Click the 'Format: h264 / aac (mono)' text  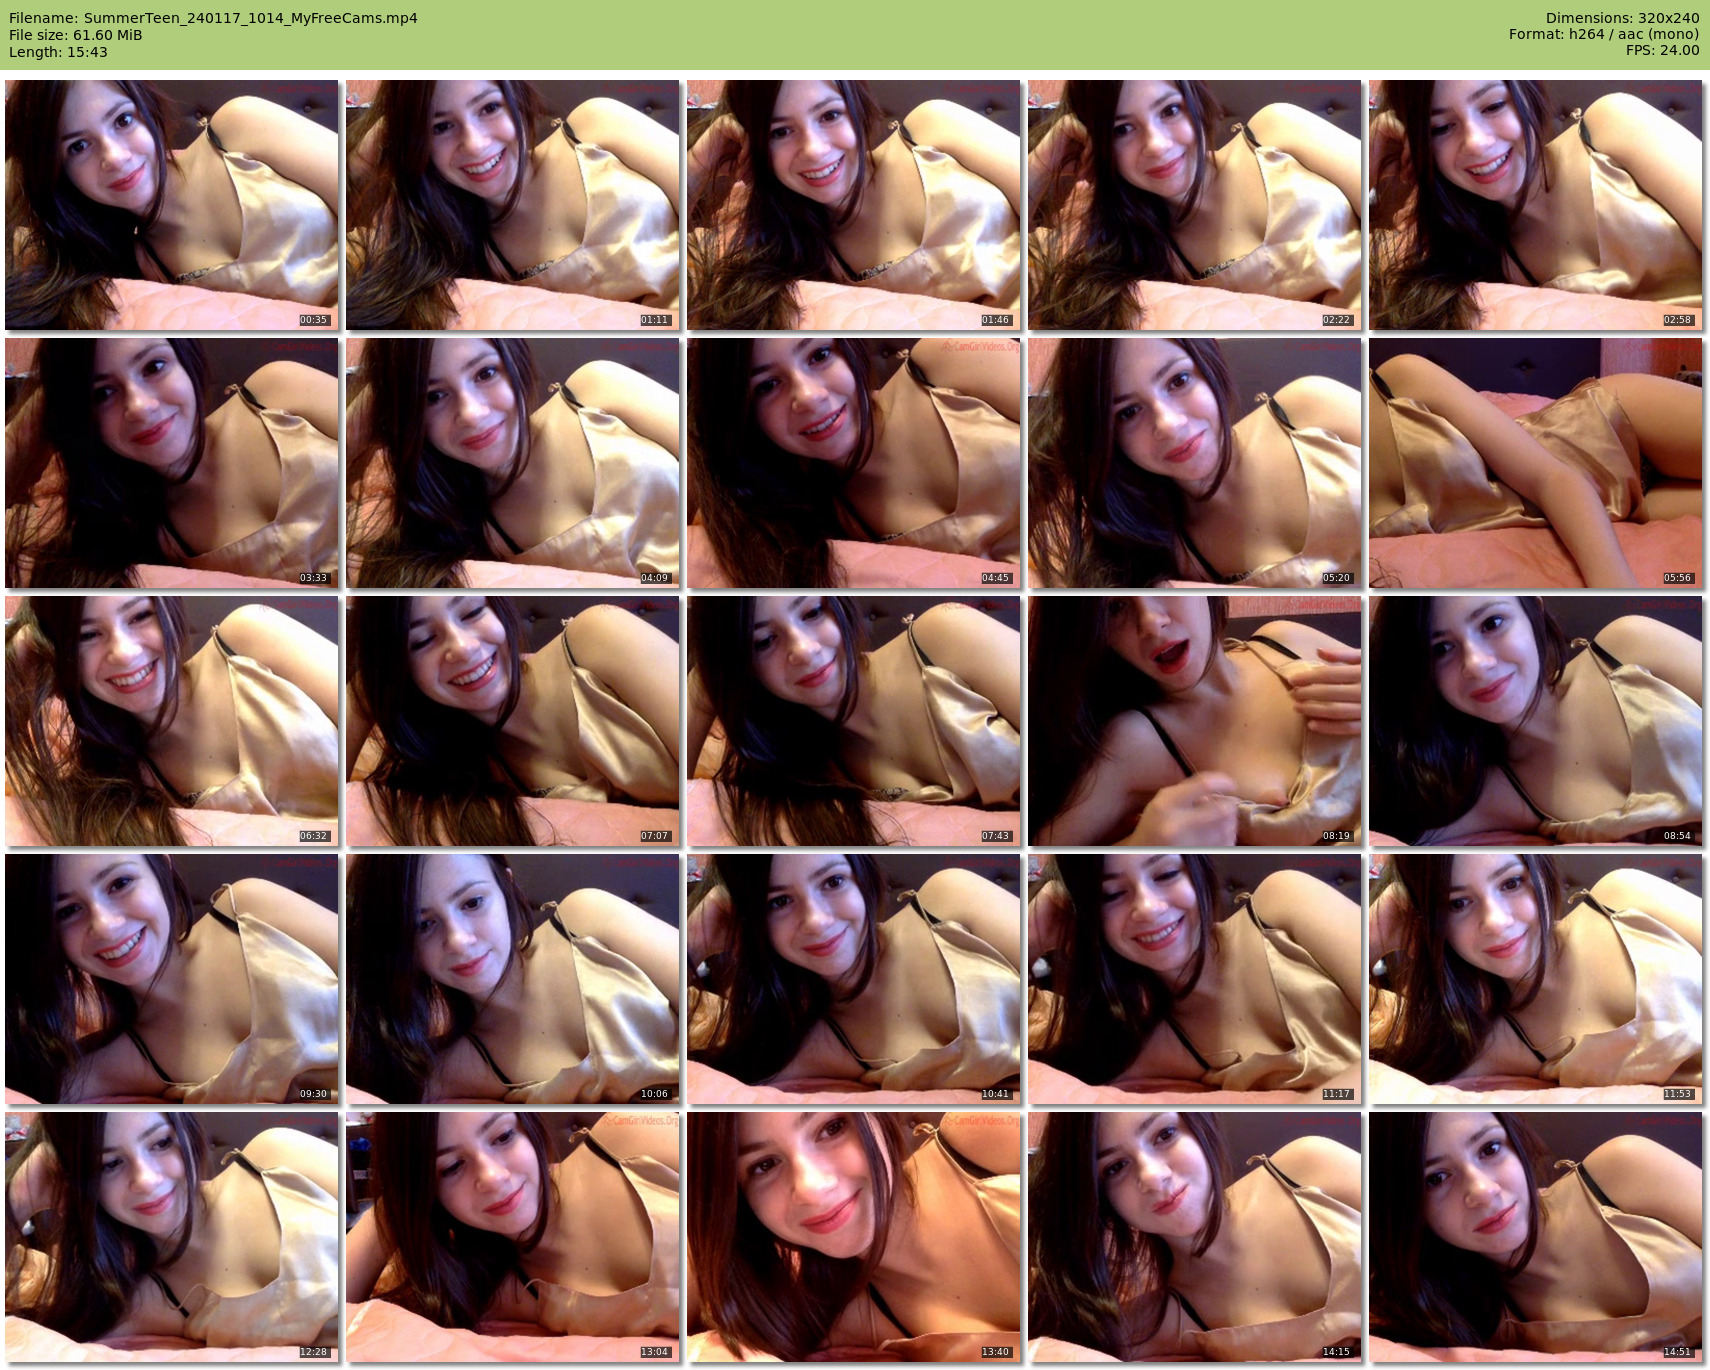pyautogui.click(x=1604, y=34)
